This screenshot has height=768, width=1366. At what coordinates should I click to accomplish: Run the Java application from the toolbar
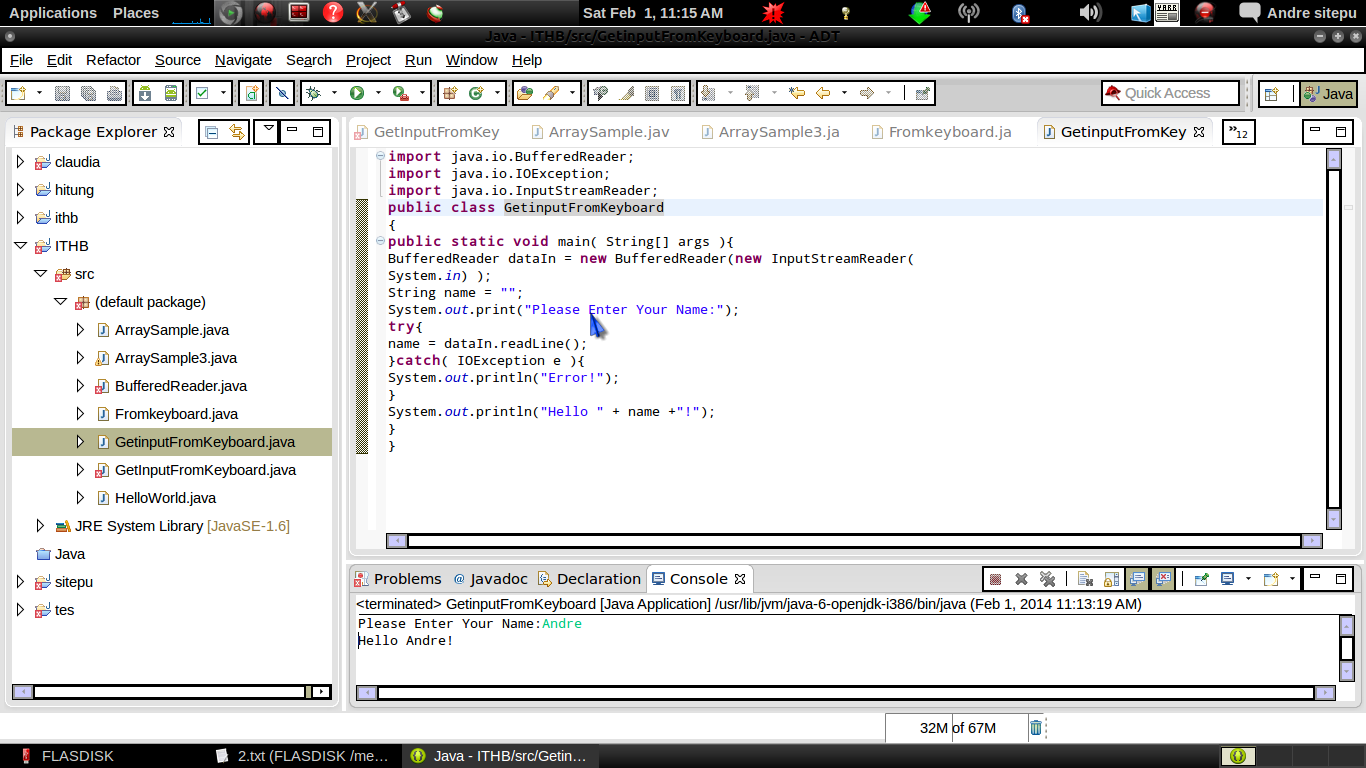click(357, 93)
